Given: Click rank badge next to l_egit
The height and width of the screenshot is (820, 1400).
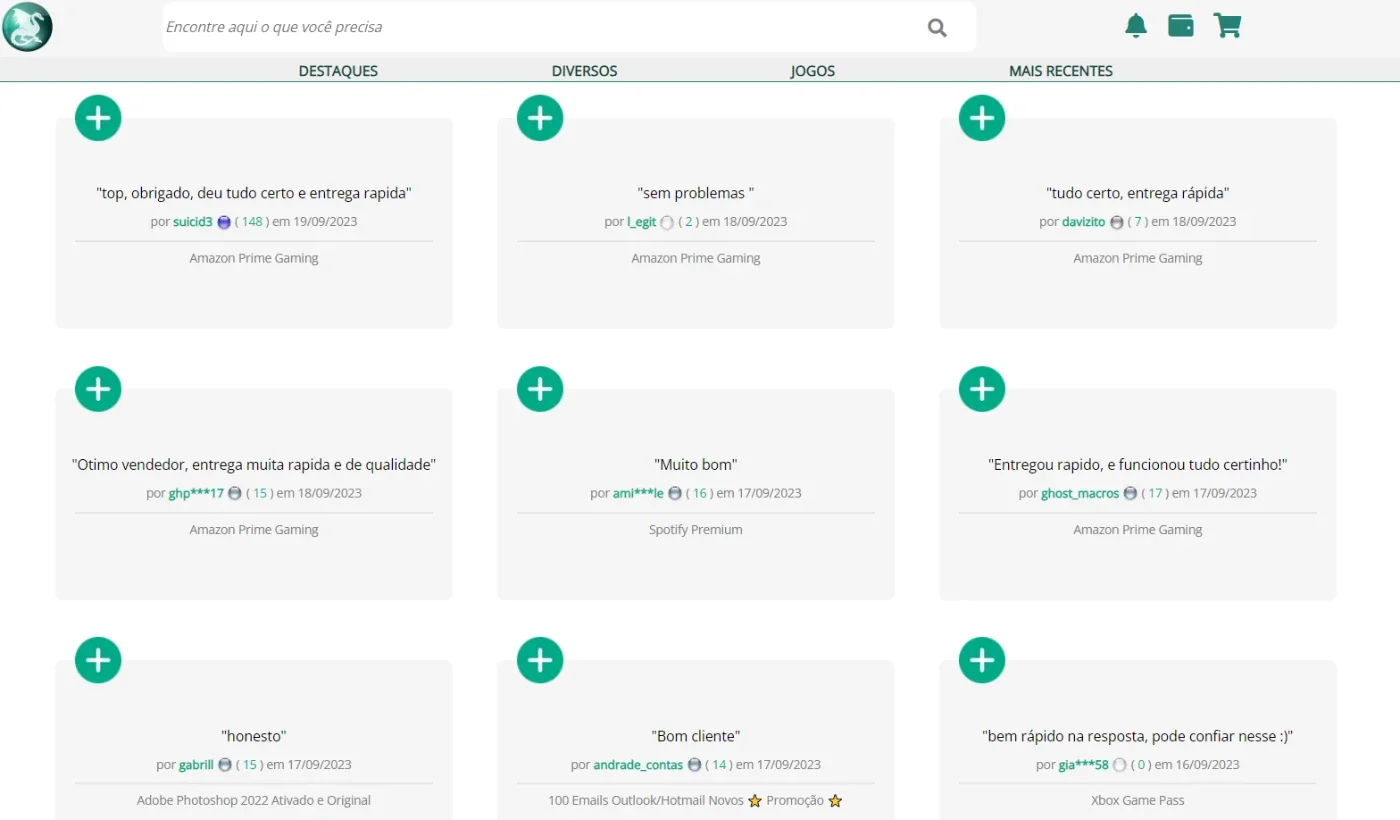Looking at the screenshot, I should click(x=667, y=222).
